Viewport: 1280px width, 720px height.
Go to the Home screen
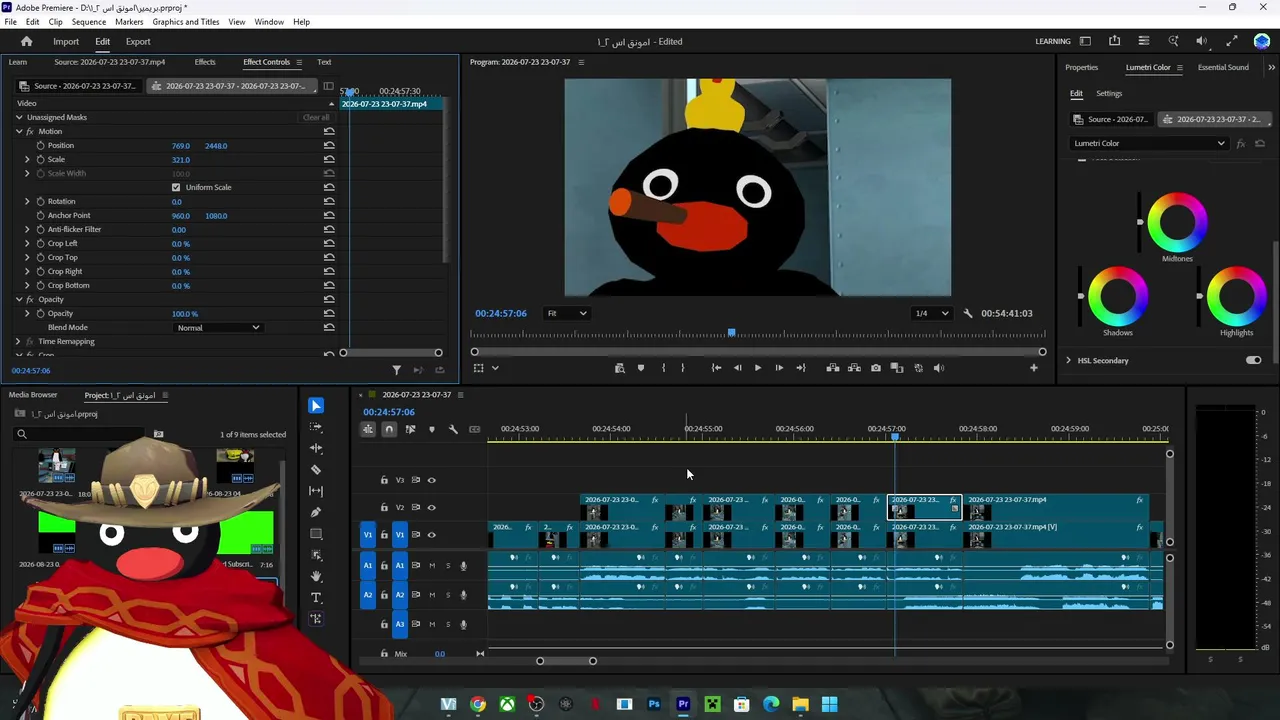pyautogui.click(x=27, y=42)
